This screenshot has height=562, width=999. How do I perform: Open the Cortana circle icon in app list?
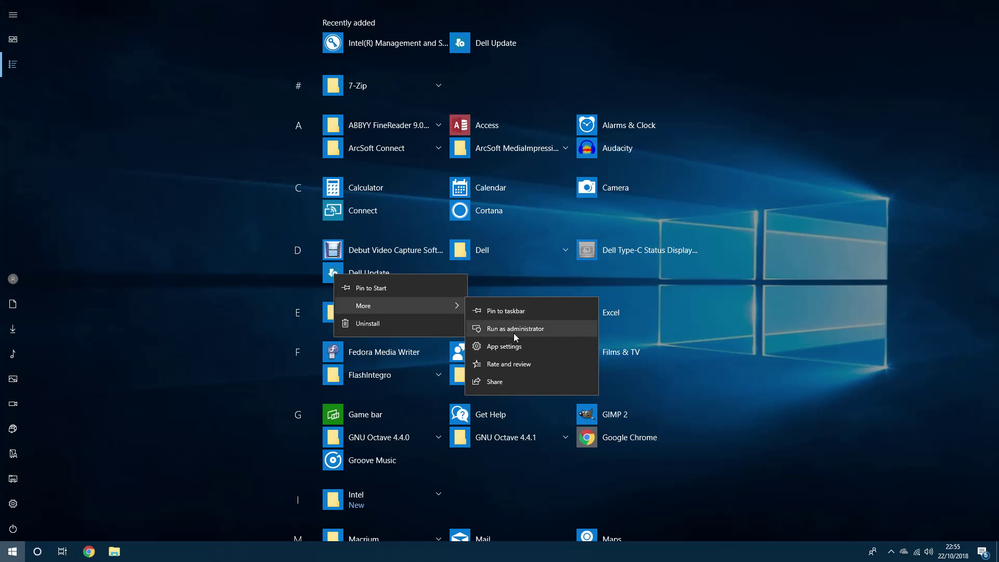click(x=459, y=210)
